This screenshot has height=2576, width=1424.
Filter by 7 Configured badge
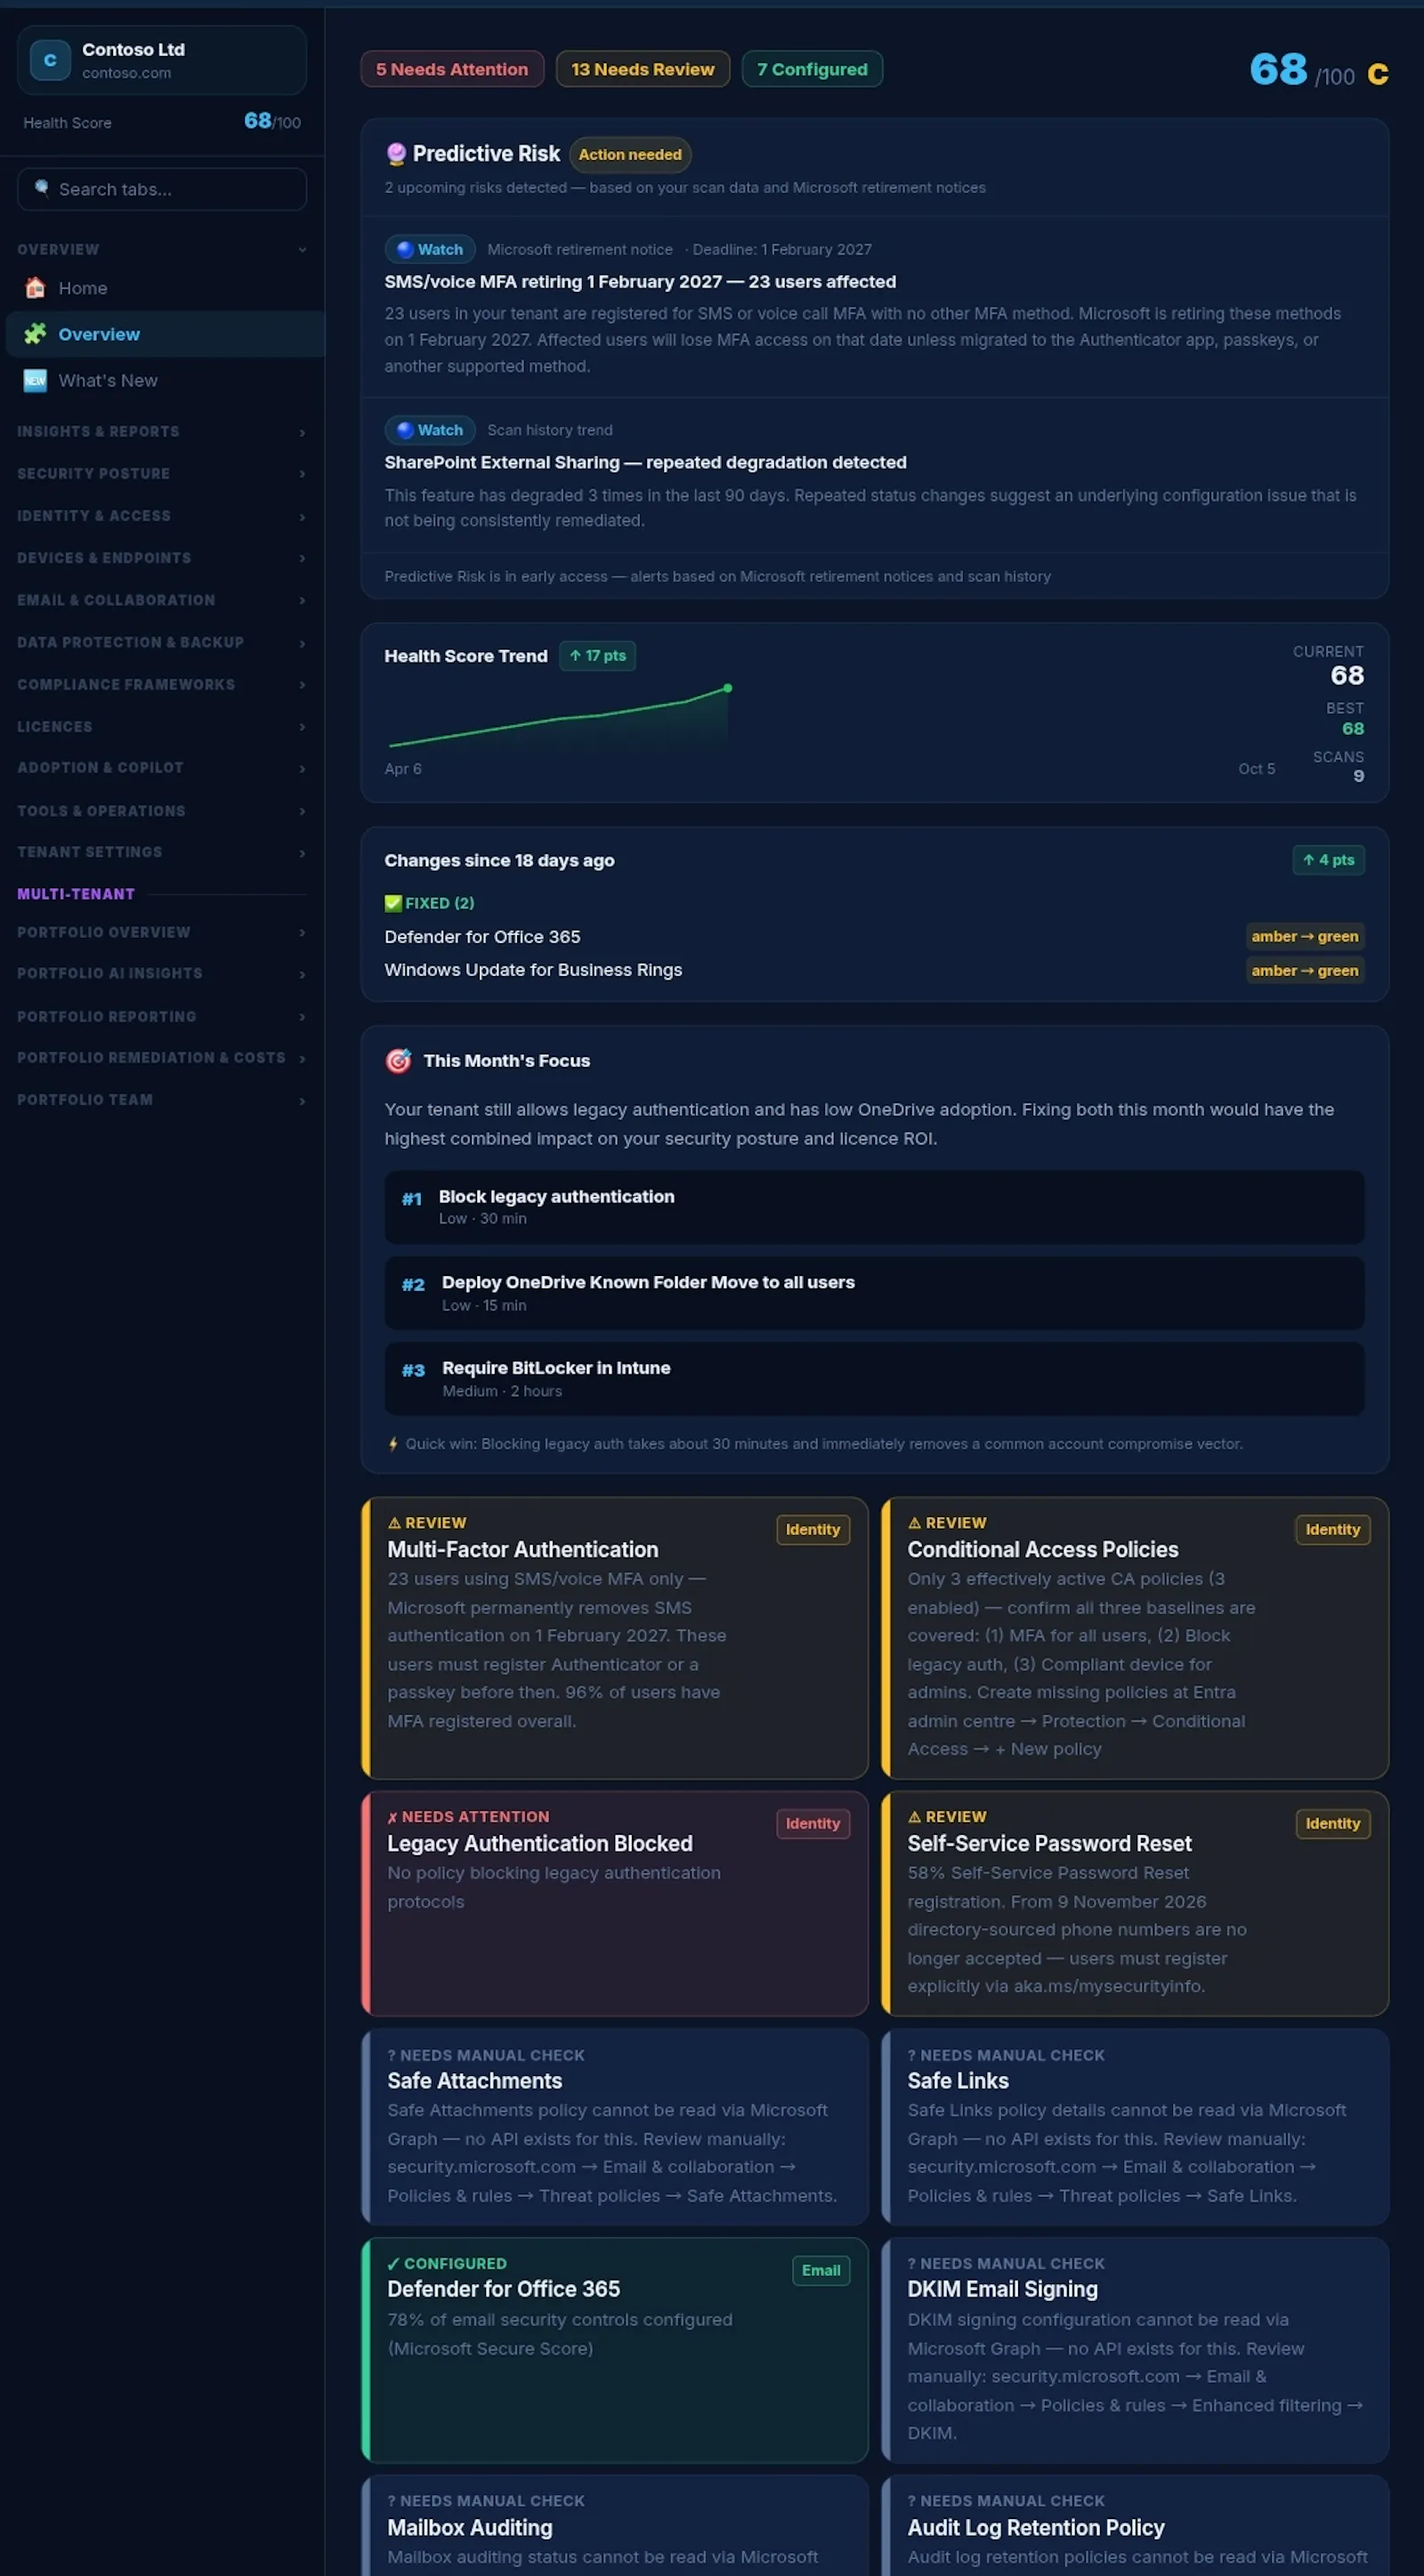click(x=812, y=69)
